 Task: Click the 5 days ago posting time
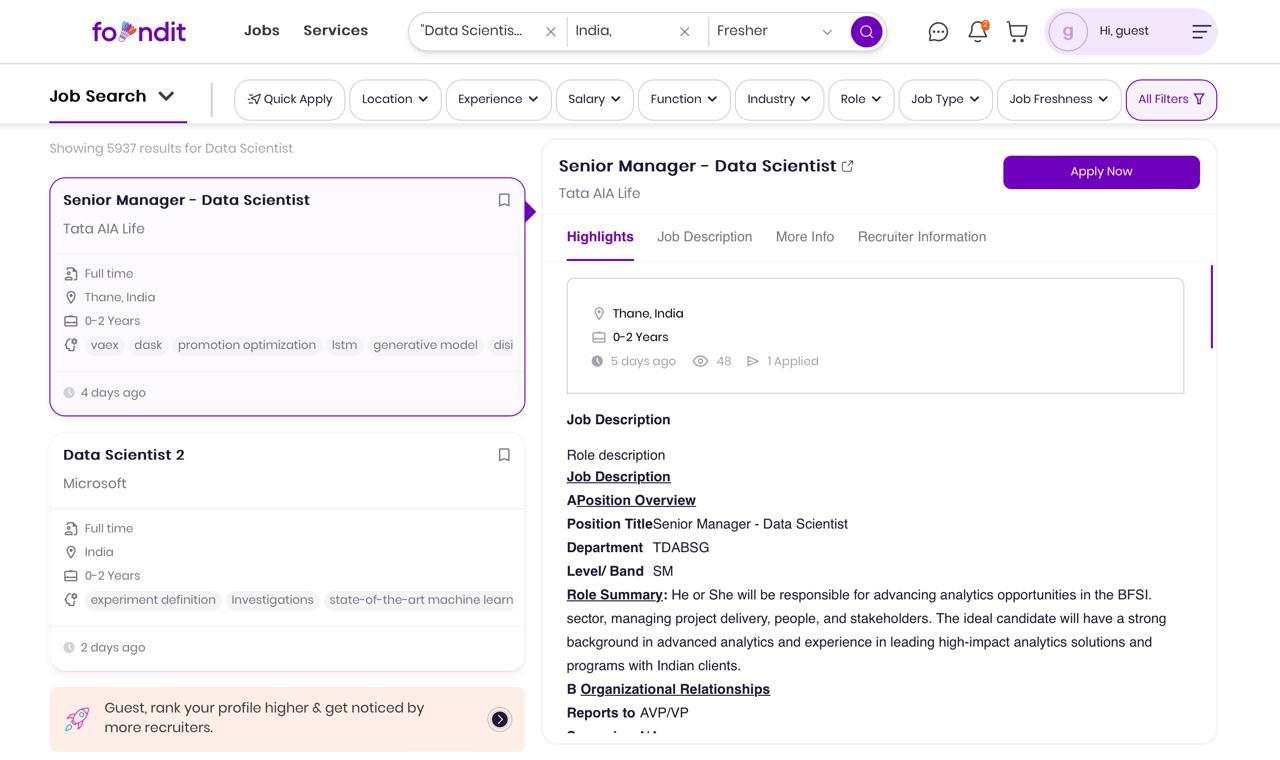[643, 361]
